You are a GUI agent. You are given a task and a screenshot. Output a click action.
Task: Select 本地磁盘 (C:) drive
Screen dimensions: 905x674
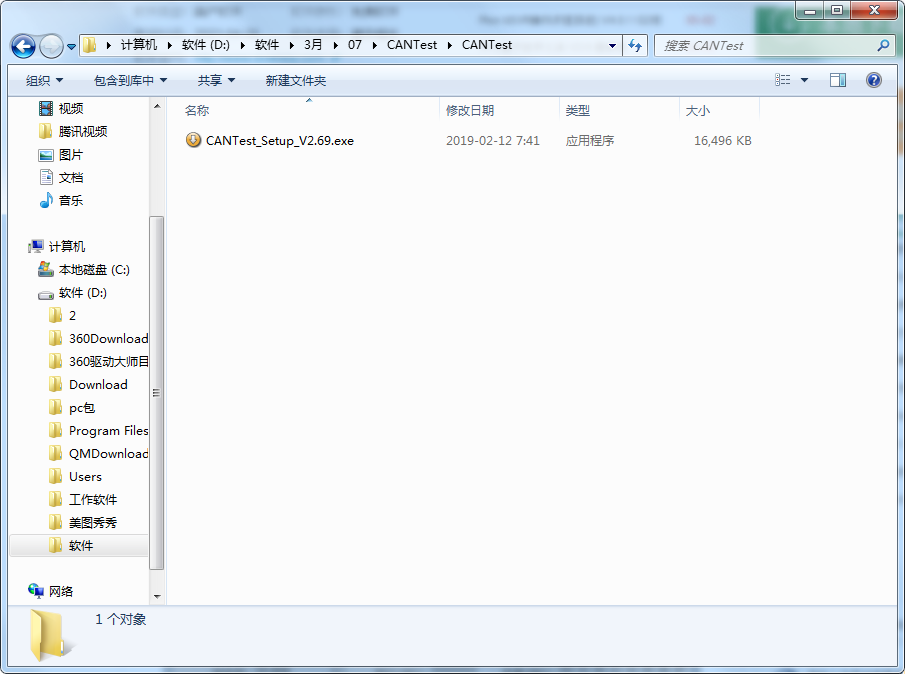coord(93,270)
